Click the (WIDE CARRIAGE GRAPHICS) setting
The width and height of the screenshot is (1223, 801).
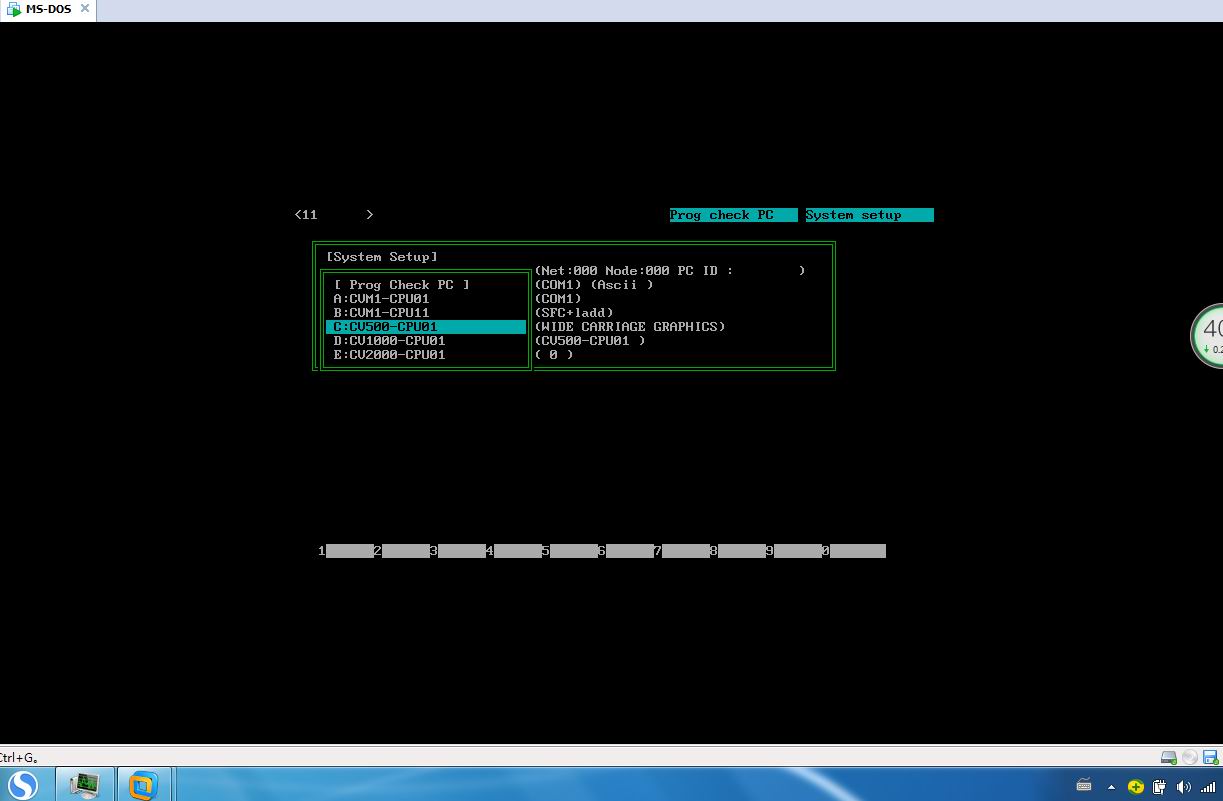[630, 327]
